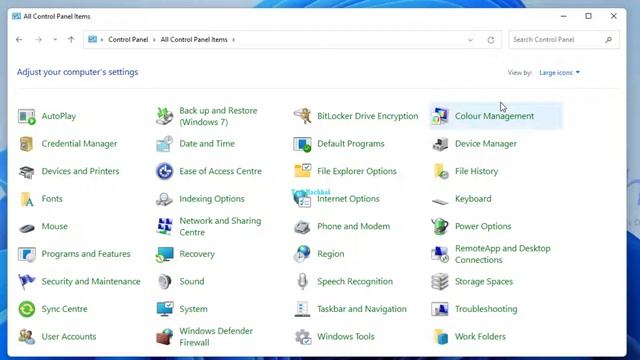The image size is (640, 360).
Task: Click the Ease of Access Centre icon
Action: tap(164, 171)
